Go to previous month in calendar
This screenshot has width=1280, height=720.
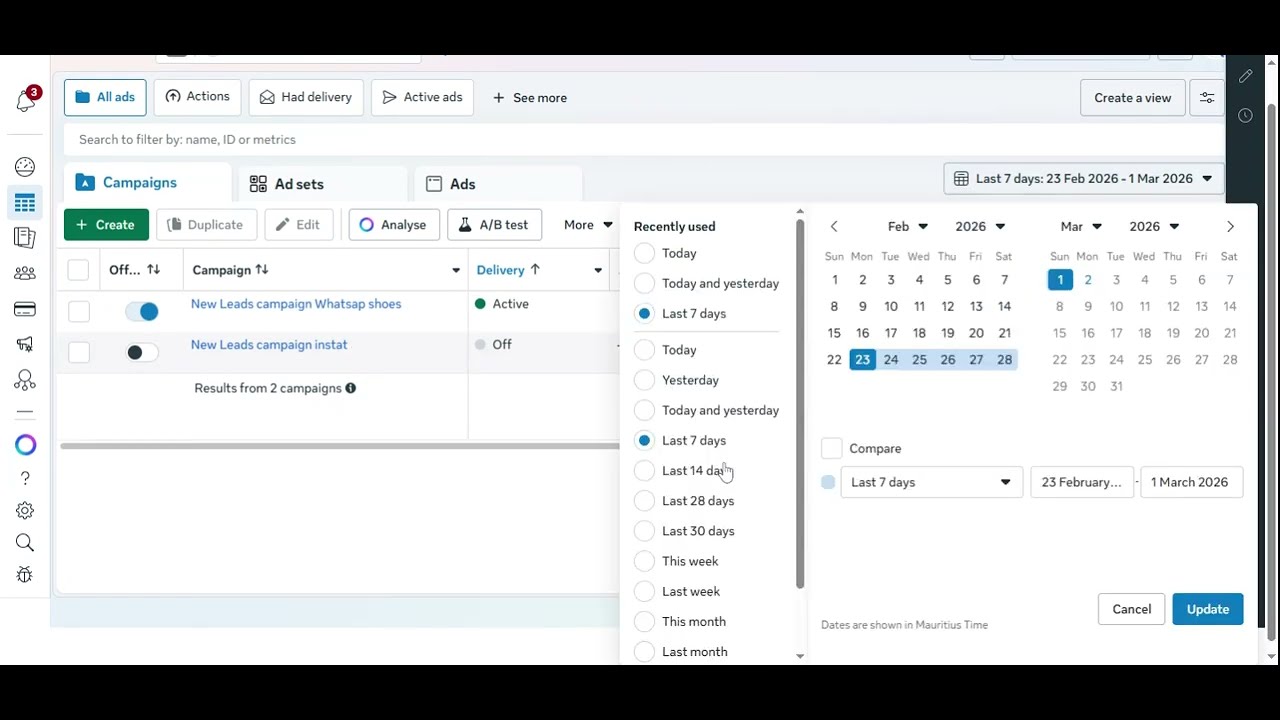pos(834,227)
